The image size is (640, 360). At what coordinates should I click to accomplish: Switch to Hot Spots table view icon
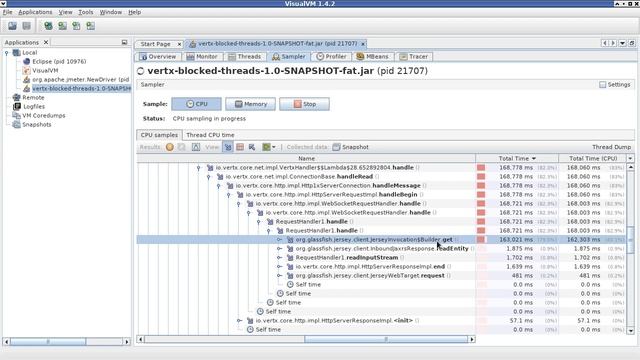(240, 147)
